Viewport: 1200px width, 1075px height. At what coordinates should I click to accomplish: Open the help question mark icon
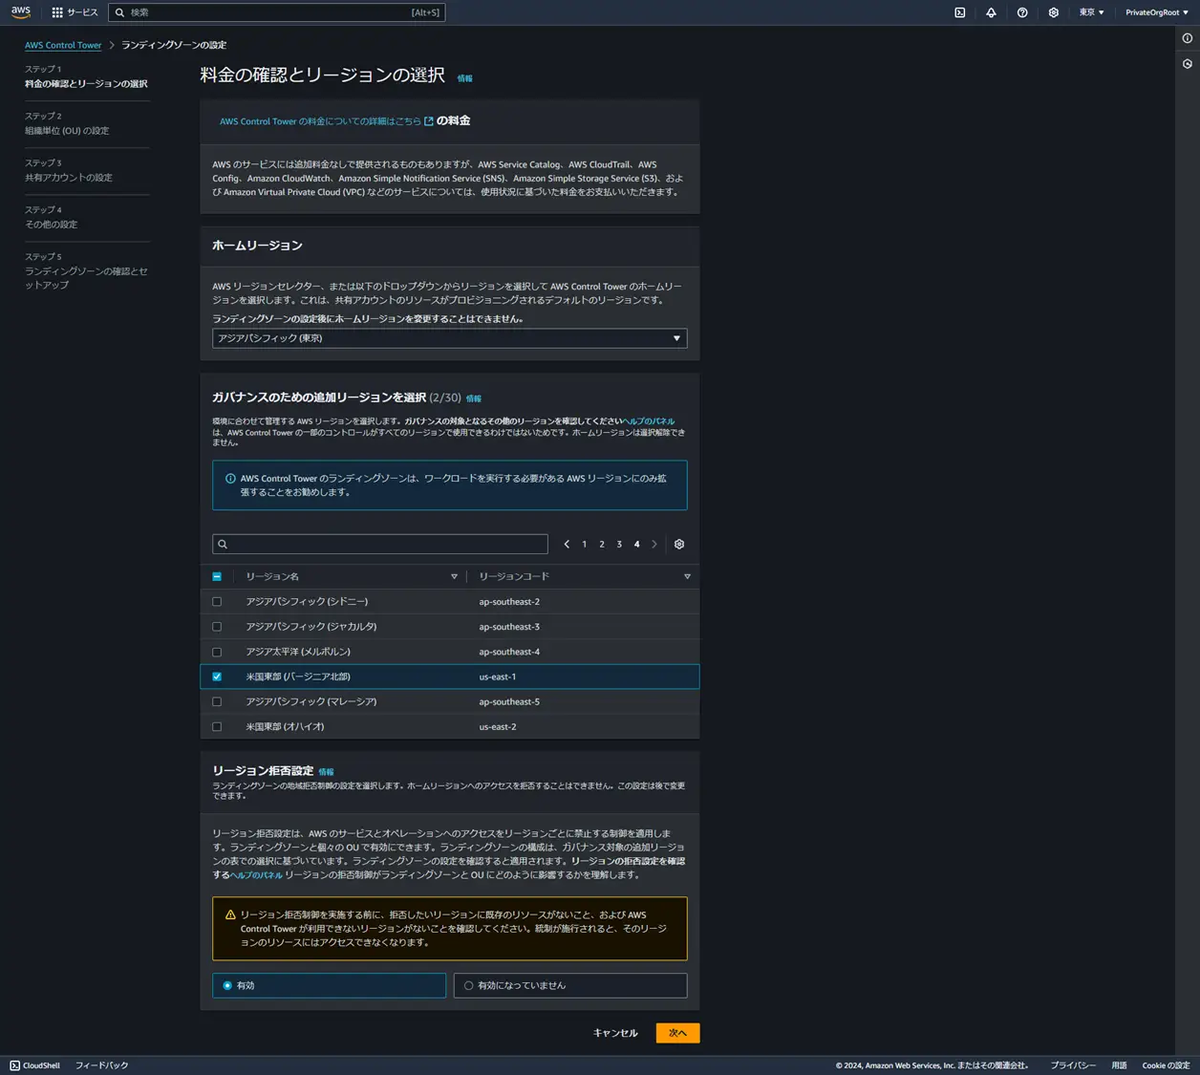tap(1022, 12)
